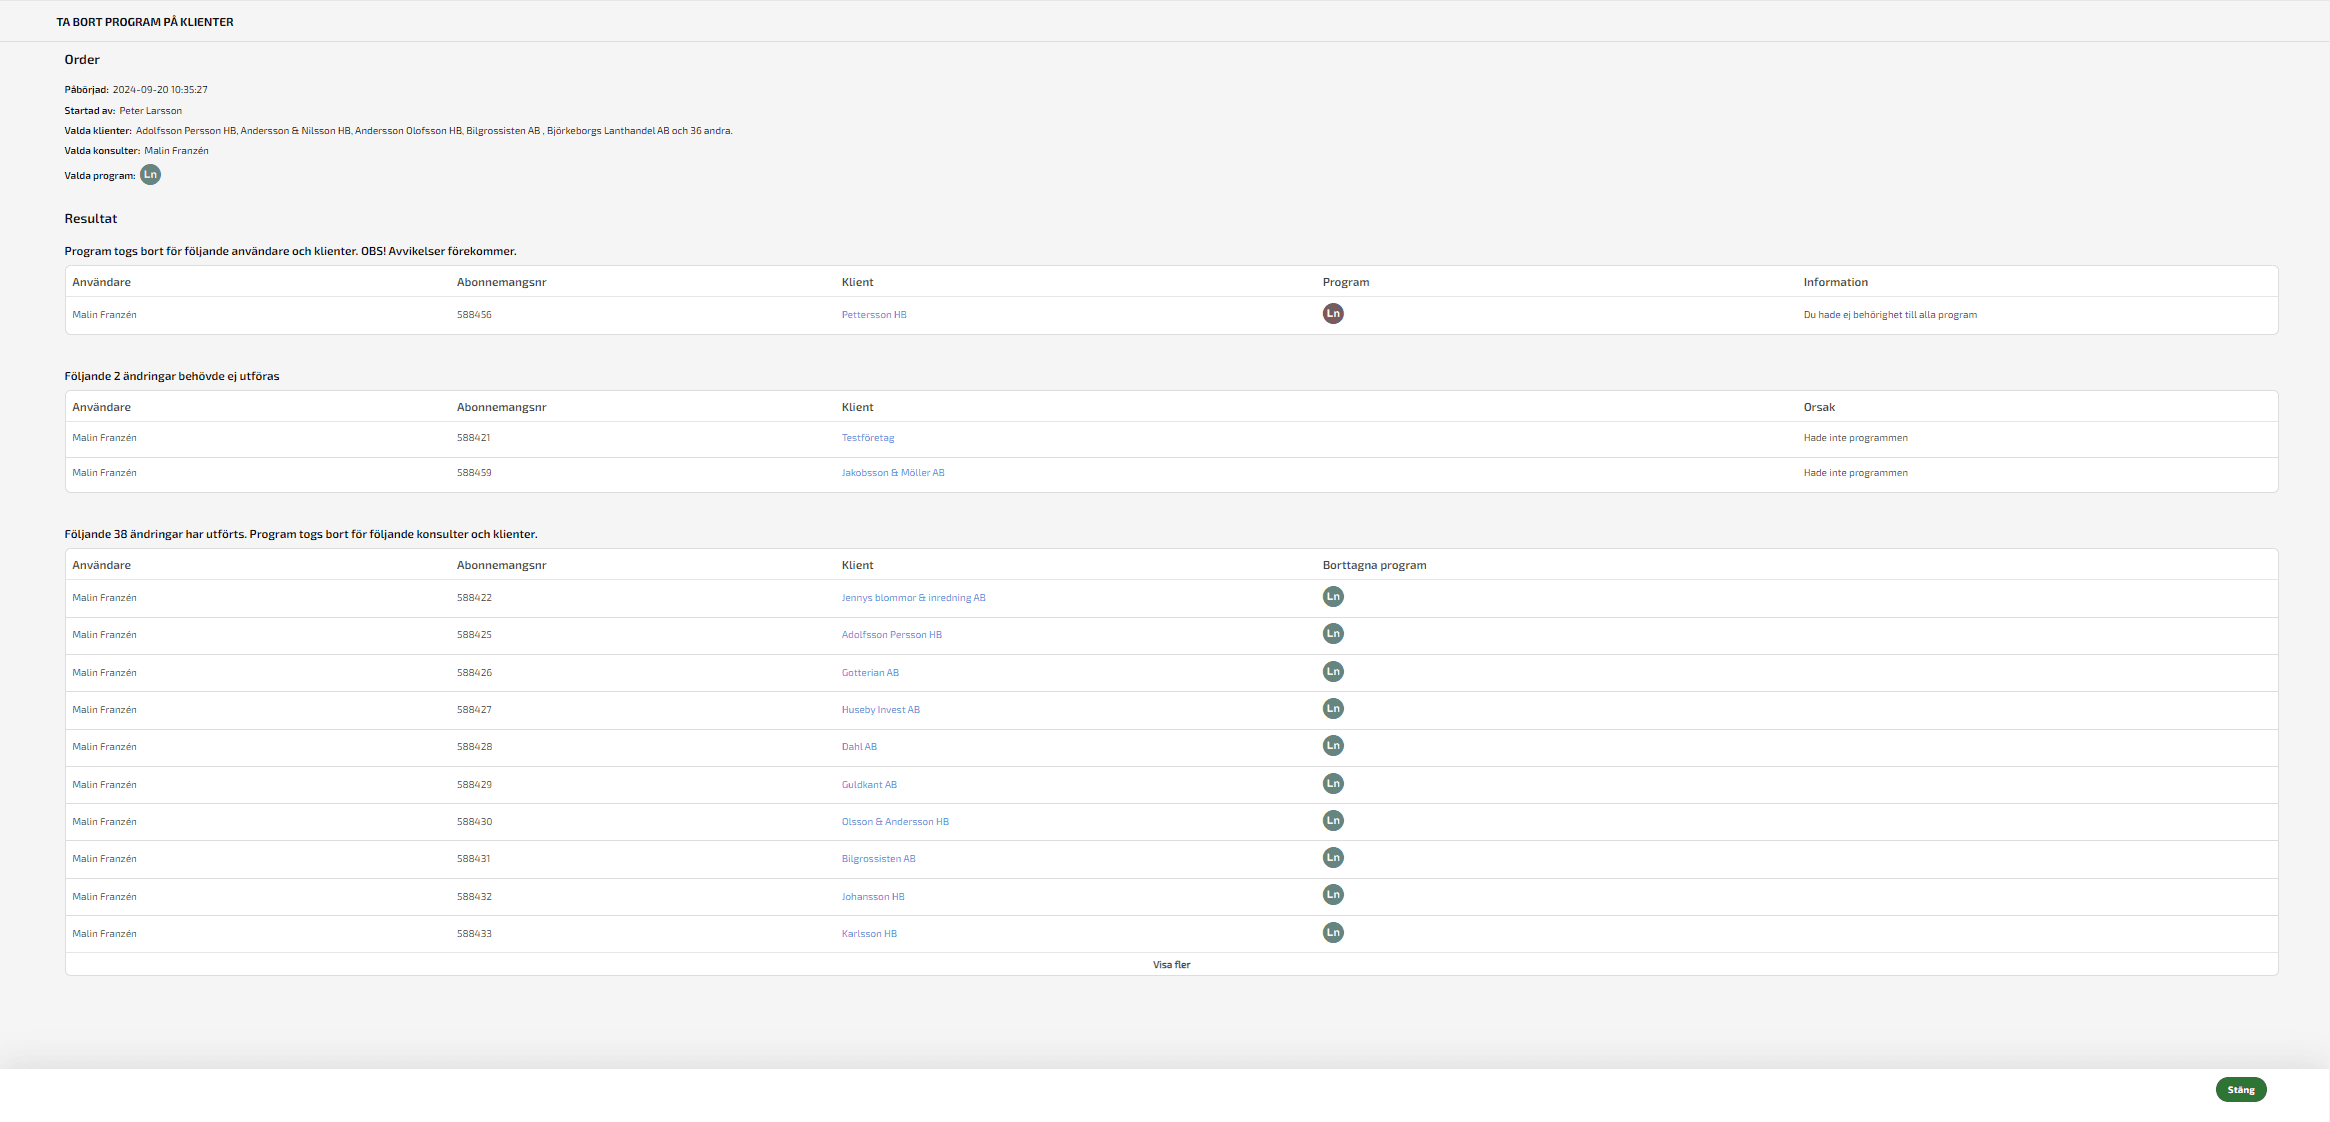Viewport: 2330px width, 1122px height.
Task: Open the Guldkant AB link
Action: pos(869,785)
